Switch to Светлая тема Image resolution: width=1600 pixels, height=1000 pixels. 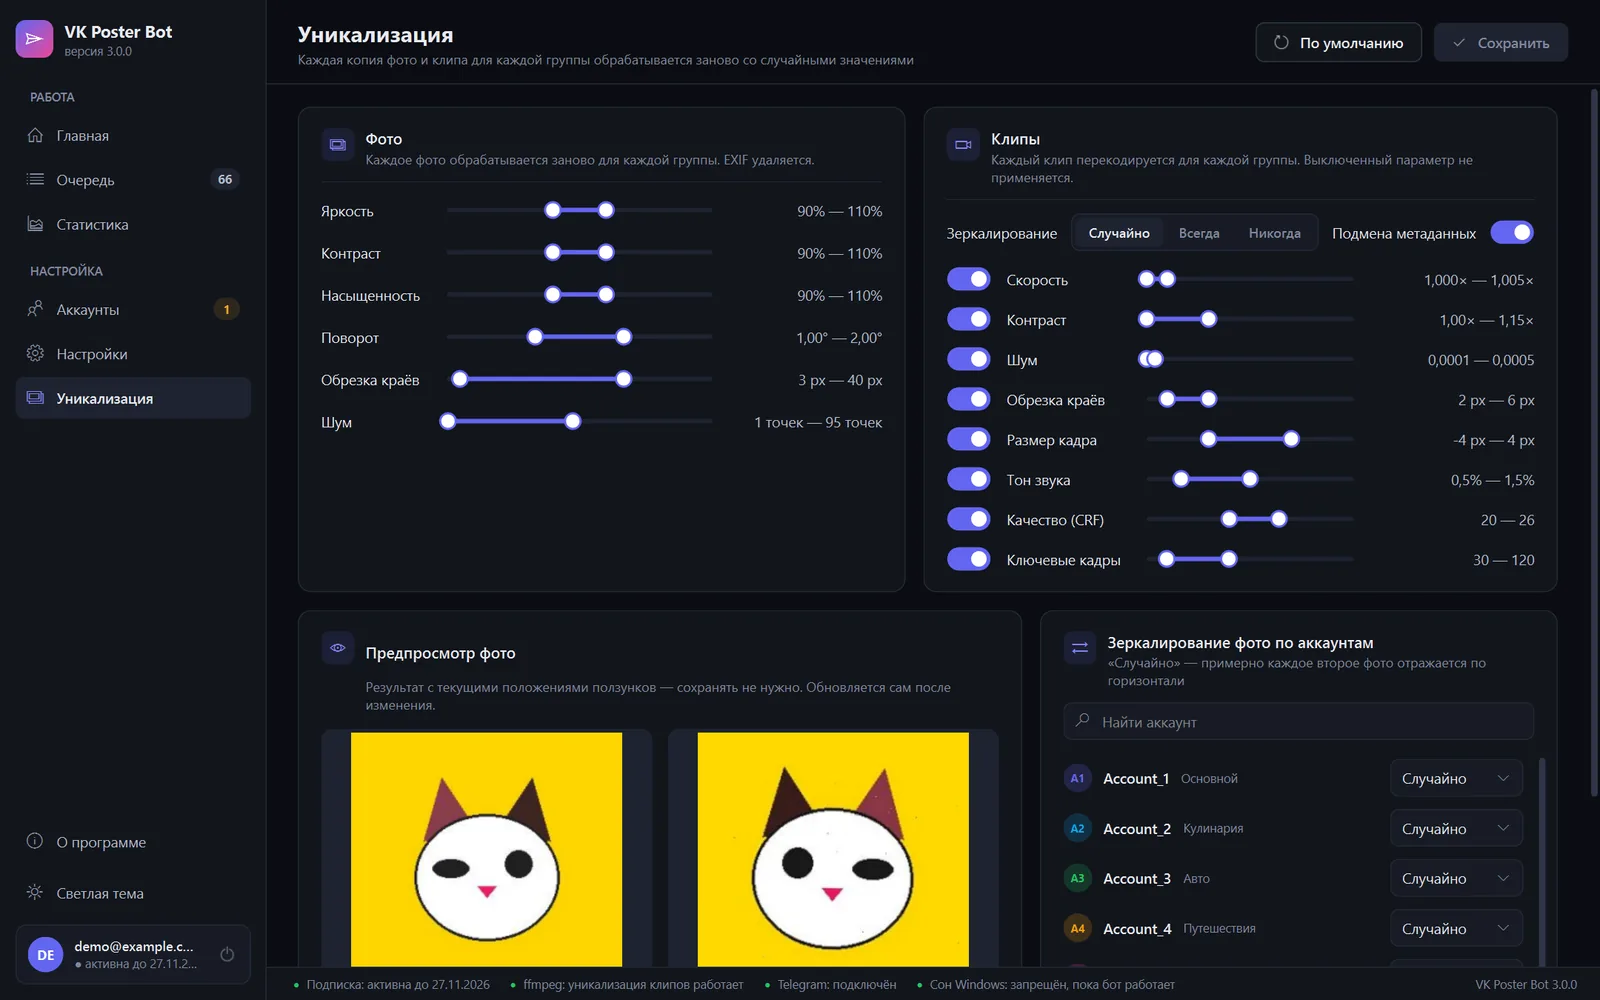(x=133, y=893)
